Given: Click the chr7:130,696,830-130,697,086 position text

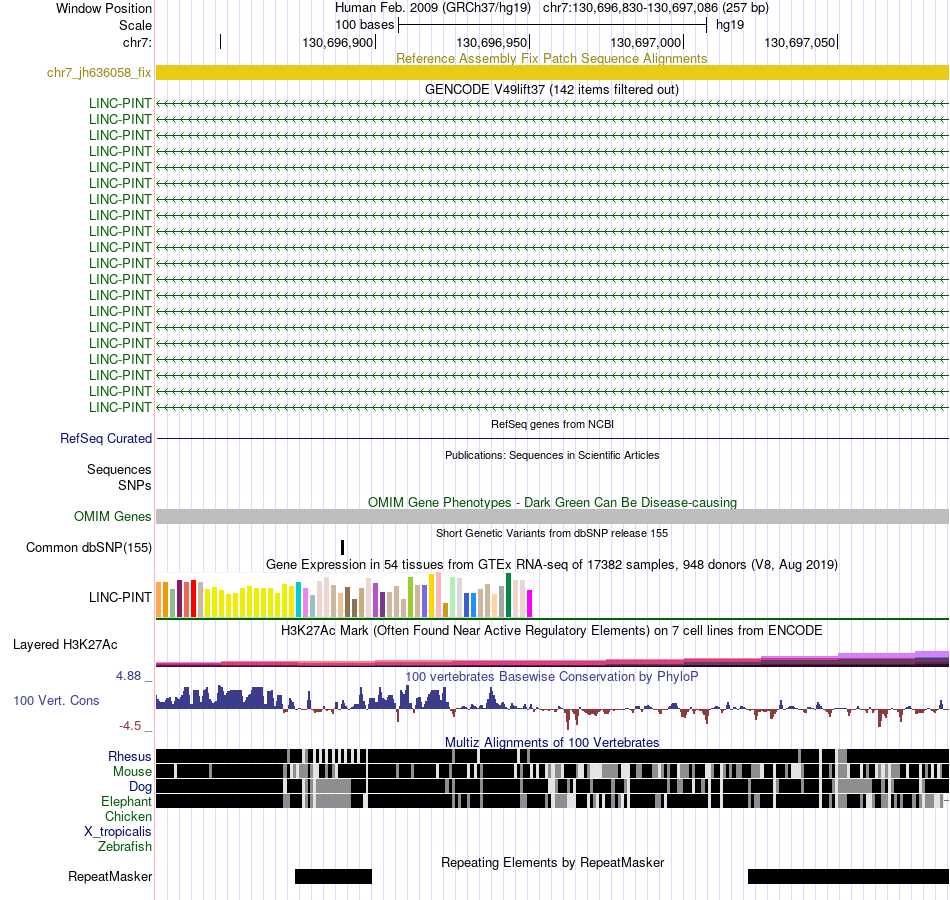Looking at the screenshot, I should [656, 8].
